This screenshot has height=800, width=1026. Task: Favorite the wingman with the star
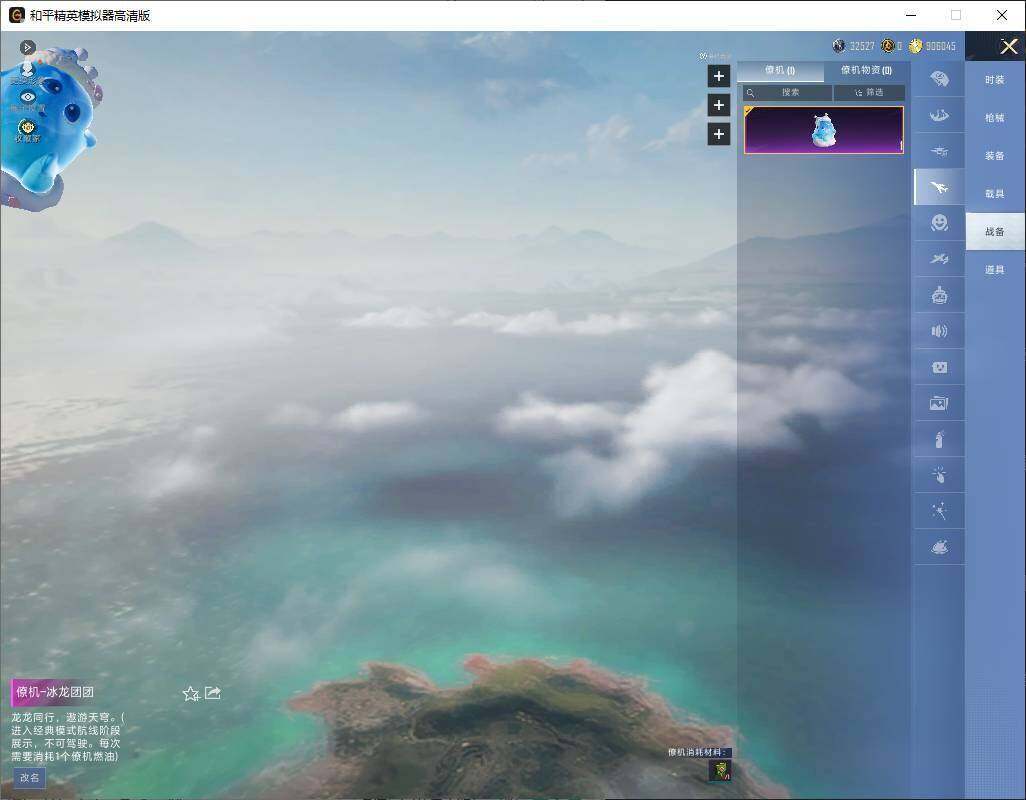click(190, 693)
